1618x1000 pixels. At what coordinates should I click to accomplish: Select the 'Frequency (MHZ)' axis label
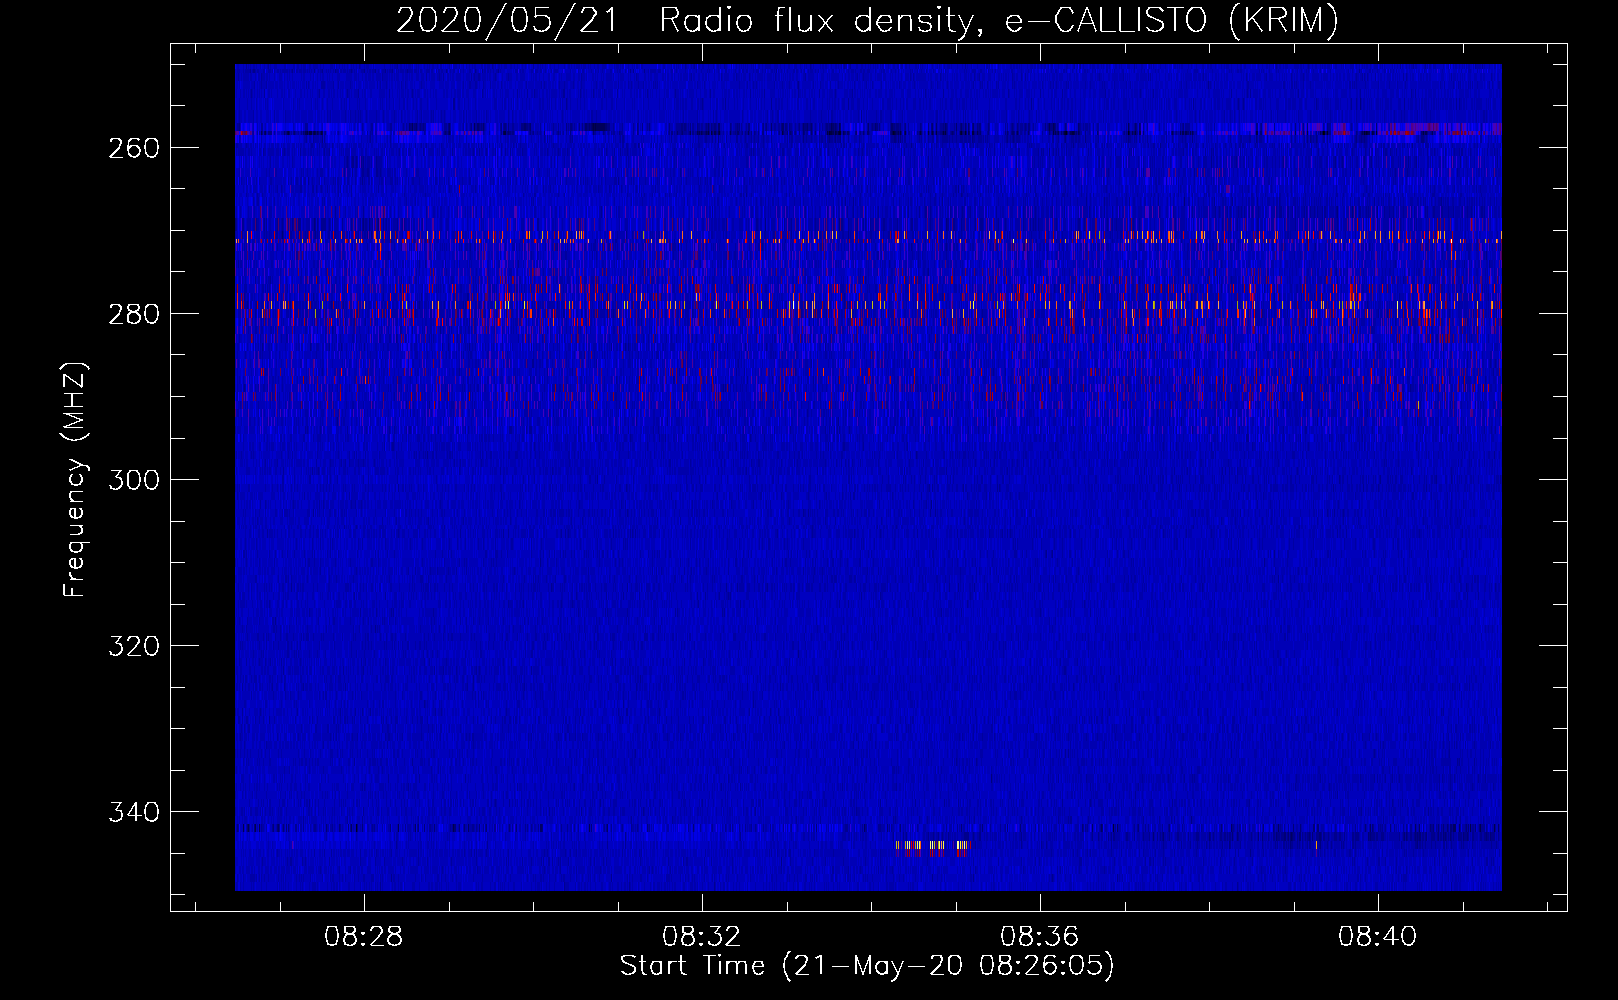(75, 479)
